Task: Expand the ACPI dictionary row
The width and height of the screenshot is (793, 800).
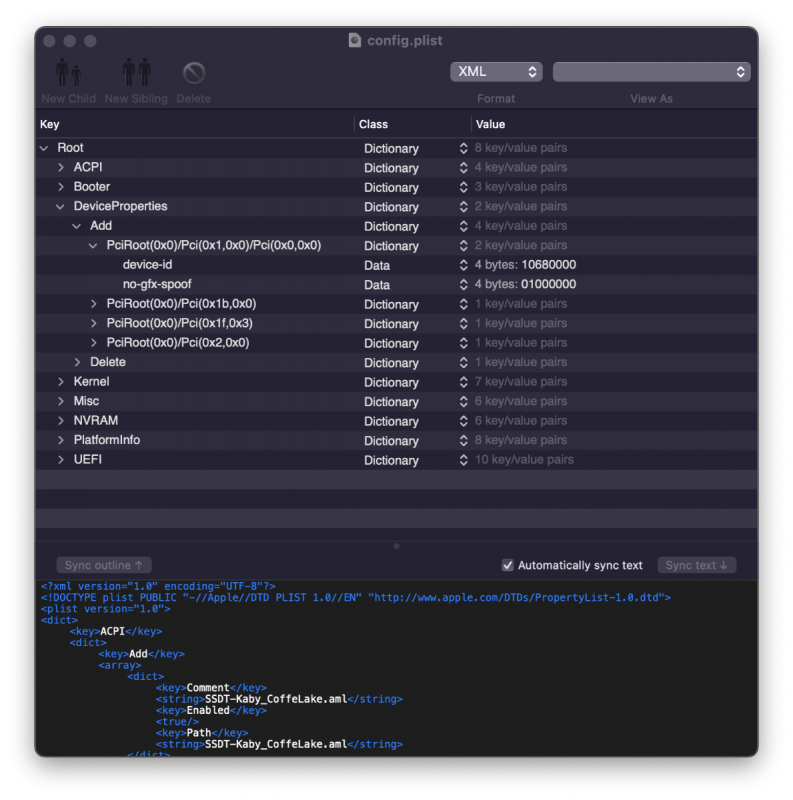Action: (60, 168)
